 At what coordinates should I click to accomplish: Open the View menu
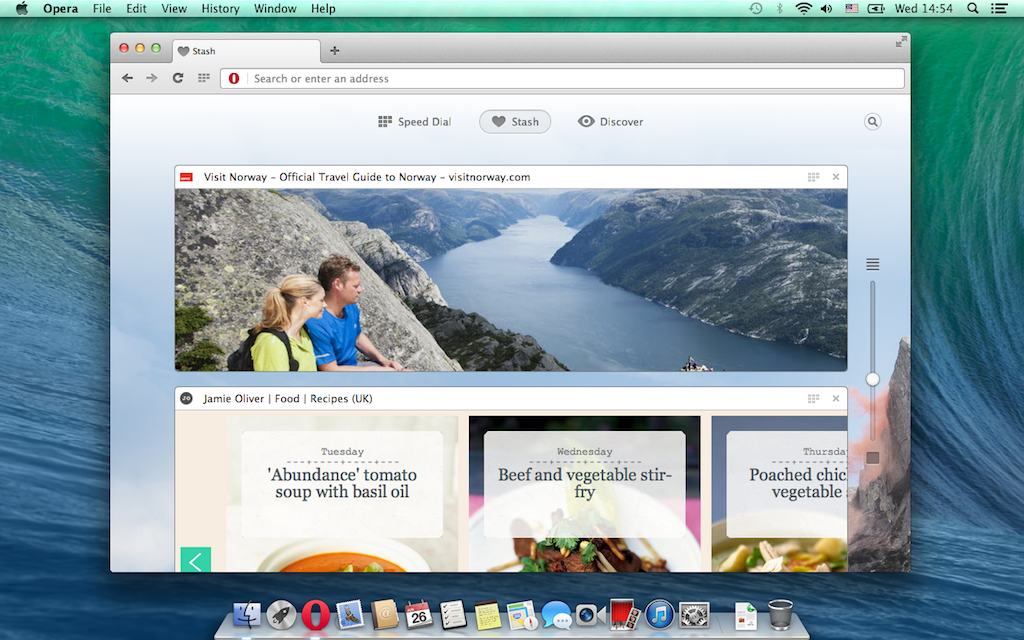click(174, 9)
